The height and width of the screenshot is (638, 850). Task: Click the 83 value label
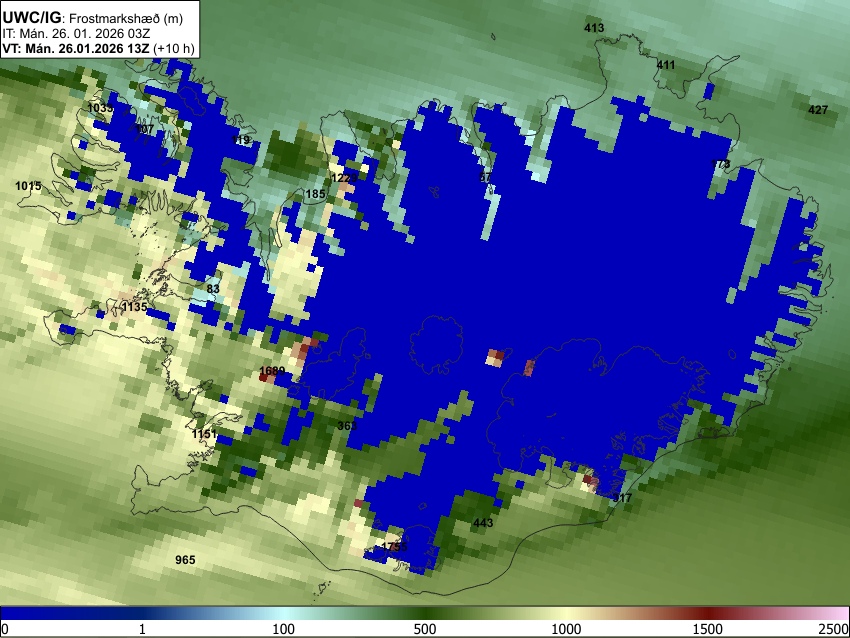pos(213,289)
